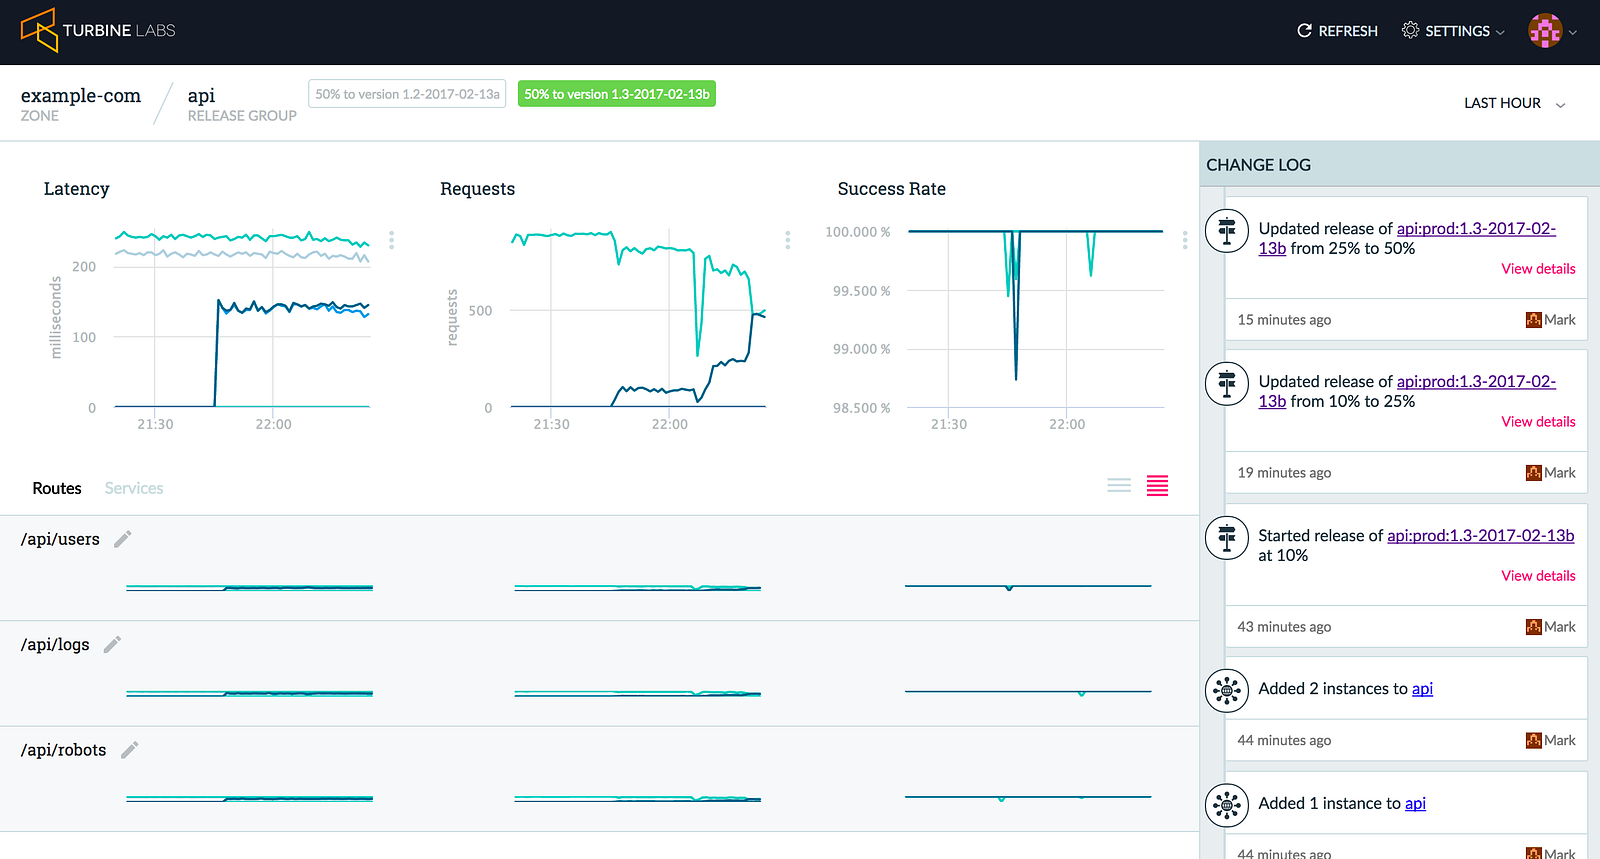The height and width of the screenshot is (859, 1600).
Task: Expand the Last Hour time range dropdown
Action: (x=1514, y=103)
